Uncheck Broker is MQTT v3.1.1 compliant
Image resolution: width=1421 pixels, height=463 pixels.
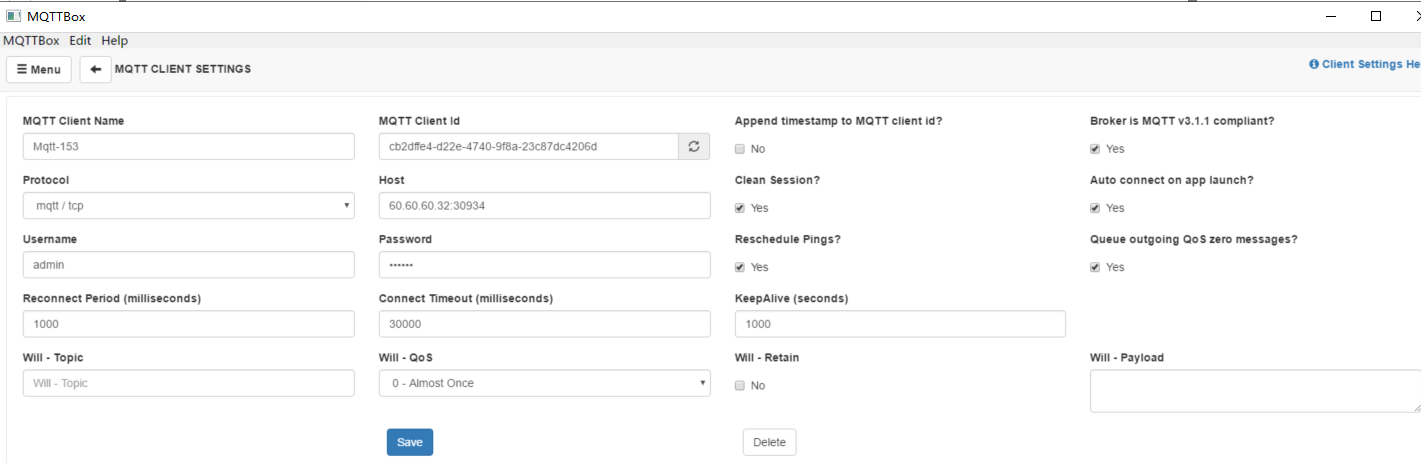1095,149
